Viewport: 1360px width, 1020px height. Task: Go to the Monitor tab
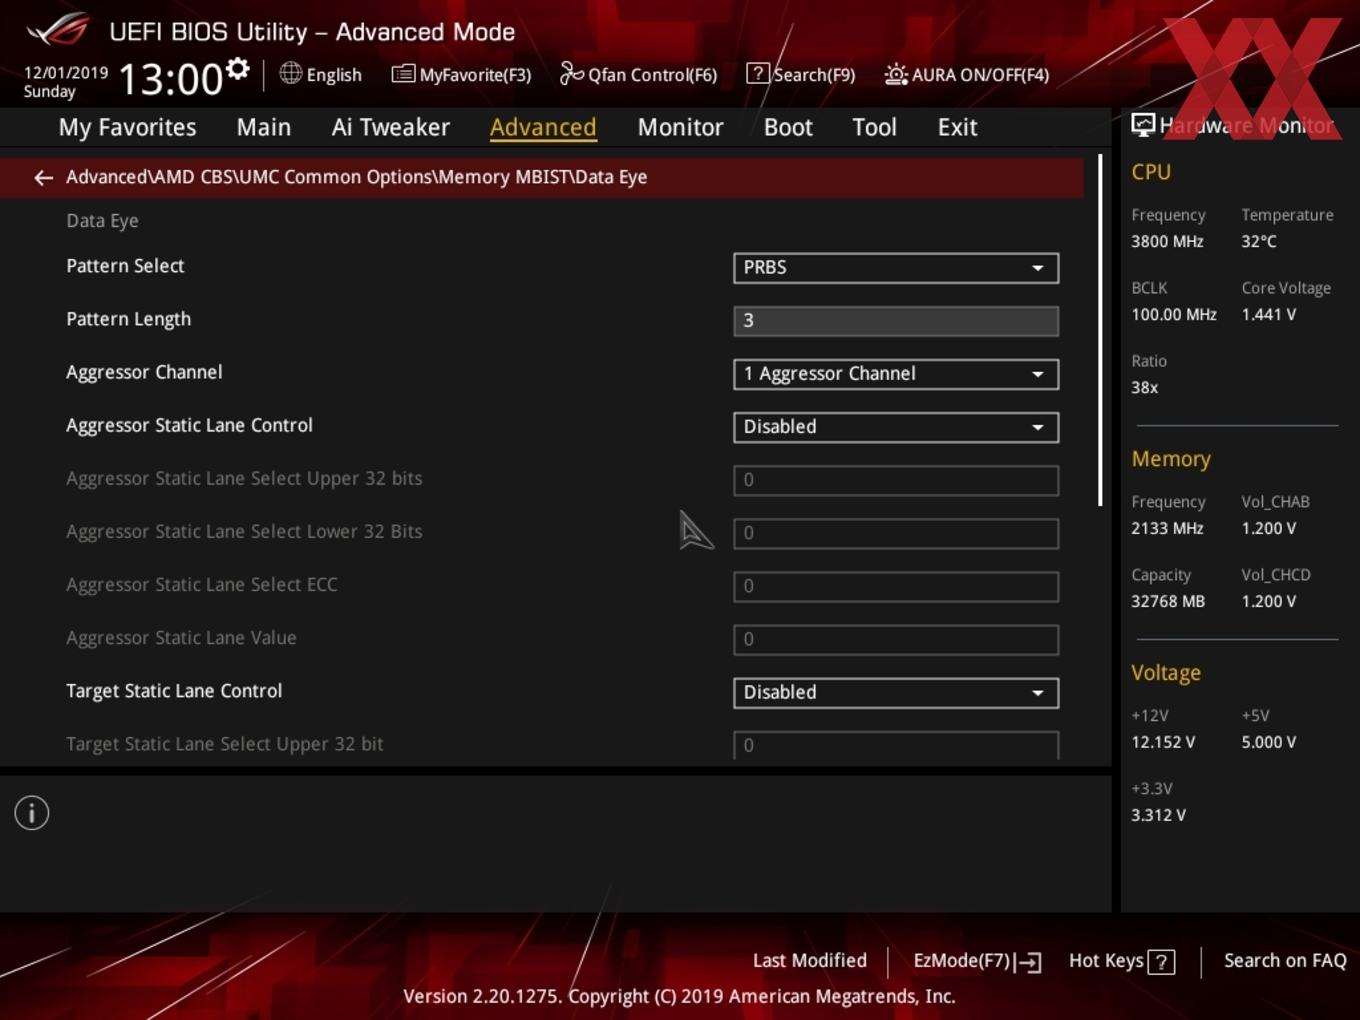681,127
